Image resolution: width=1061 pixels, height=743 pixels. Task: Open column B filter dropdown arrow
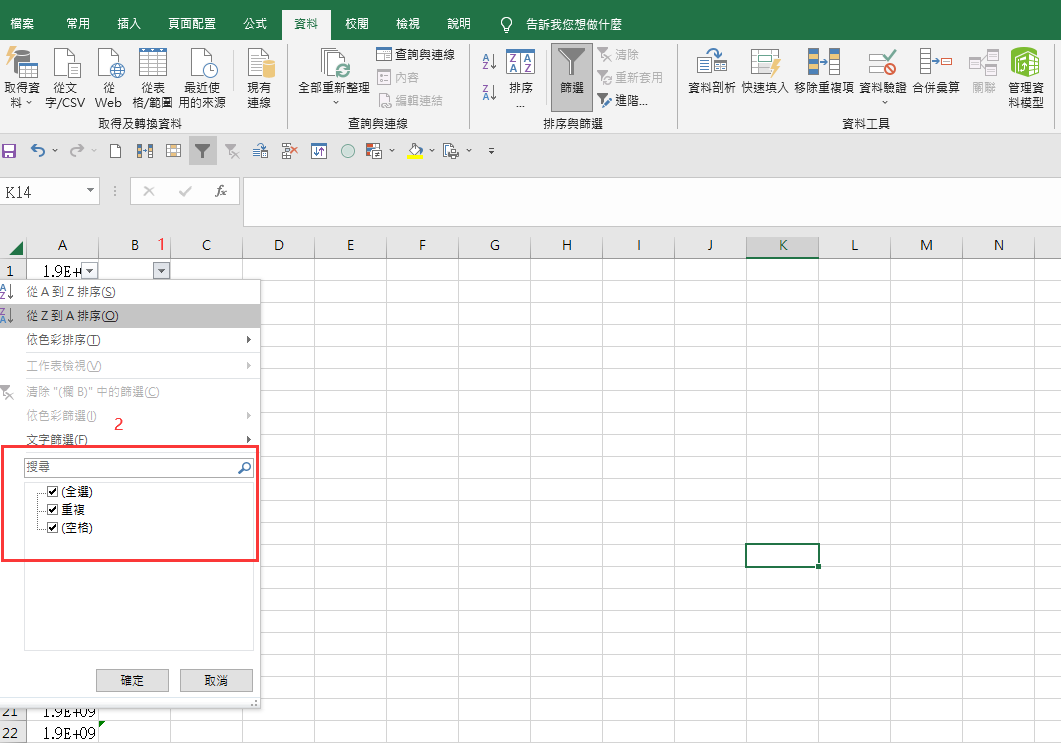[162, 270]
